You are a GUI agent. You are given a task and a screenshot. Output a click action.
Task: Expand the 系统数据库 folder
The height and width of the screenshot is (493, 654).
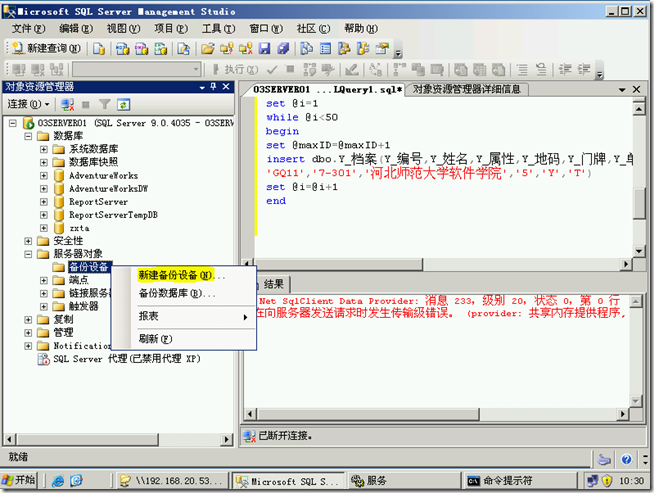pyautogui.click(x=43, y=149)
